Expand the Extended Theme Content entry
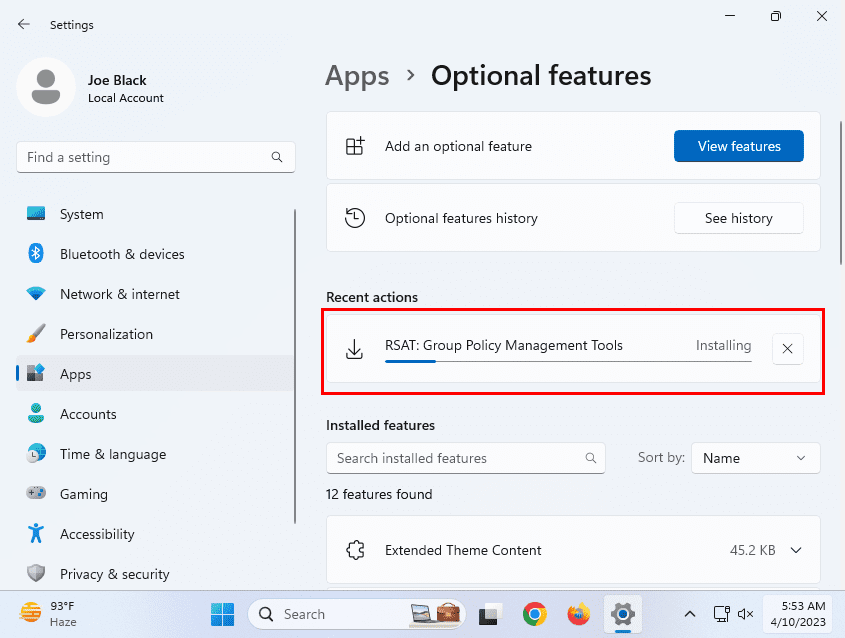Viewport: 845px width, 638px height. 796,550
